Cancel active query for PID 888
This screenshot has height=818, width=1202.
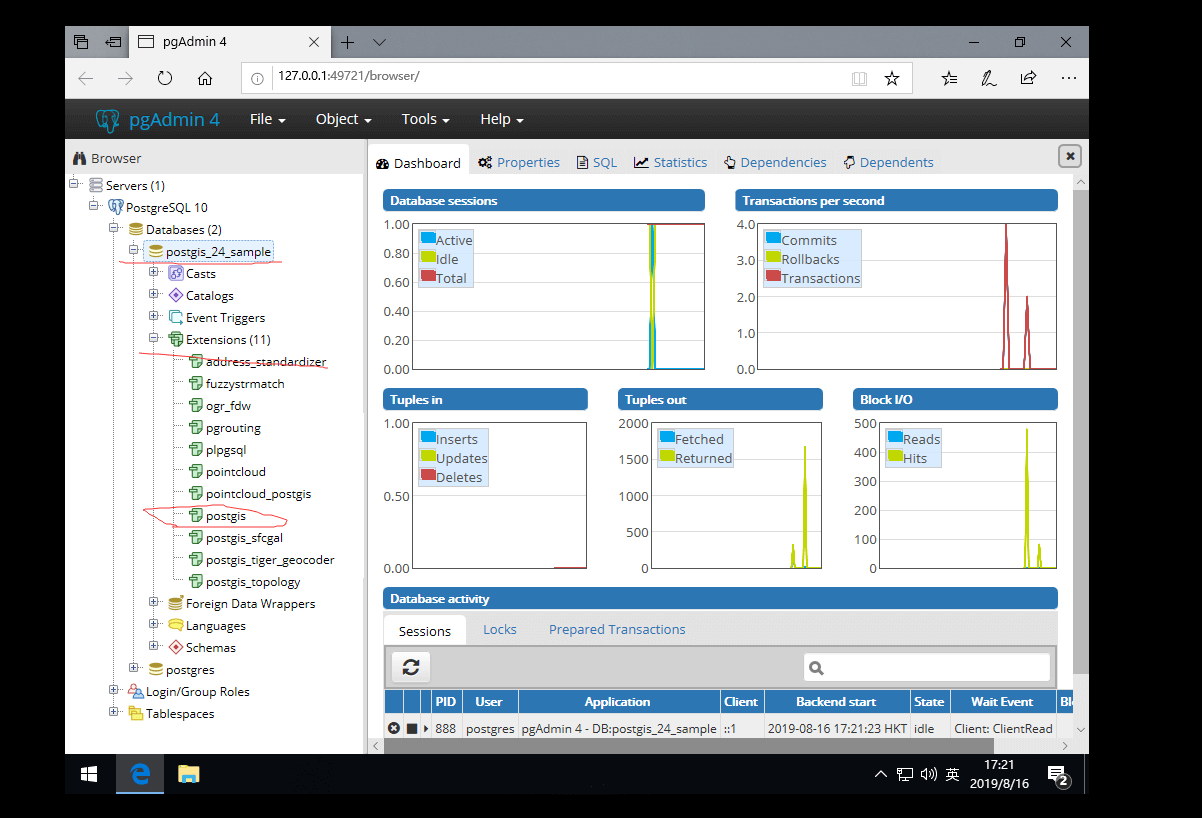coord(411,729)
